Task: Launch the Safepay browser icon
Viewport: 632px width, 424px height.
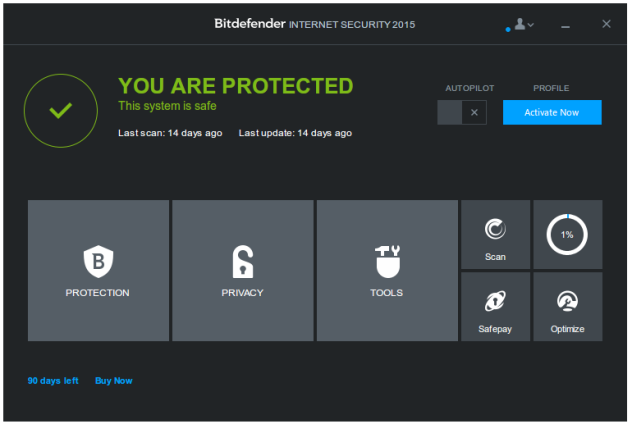Action: coord(495,301)
